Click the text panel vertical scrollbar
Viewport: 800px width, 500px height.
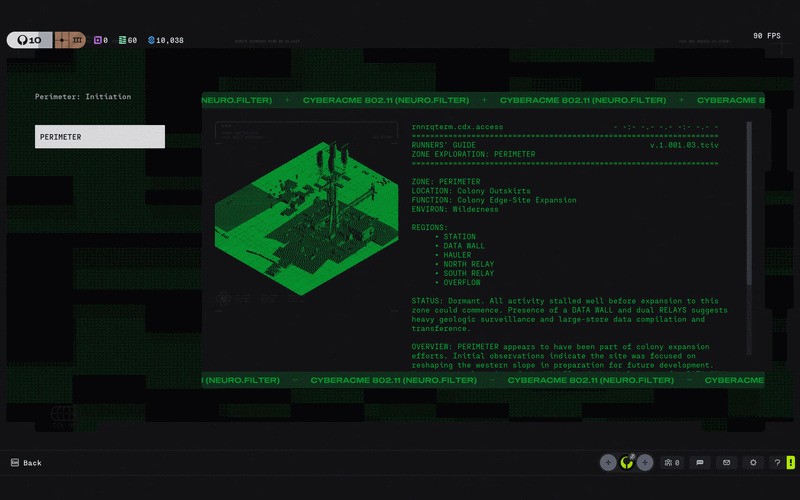pyautogui.click(x=749, y=238)
